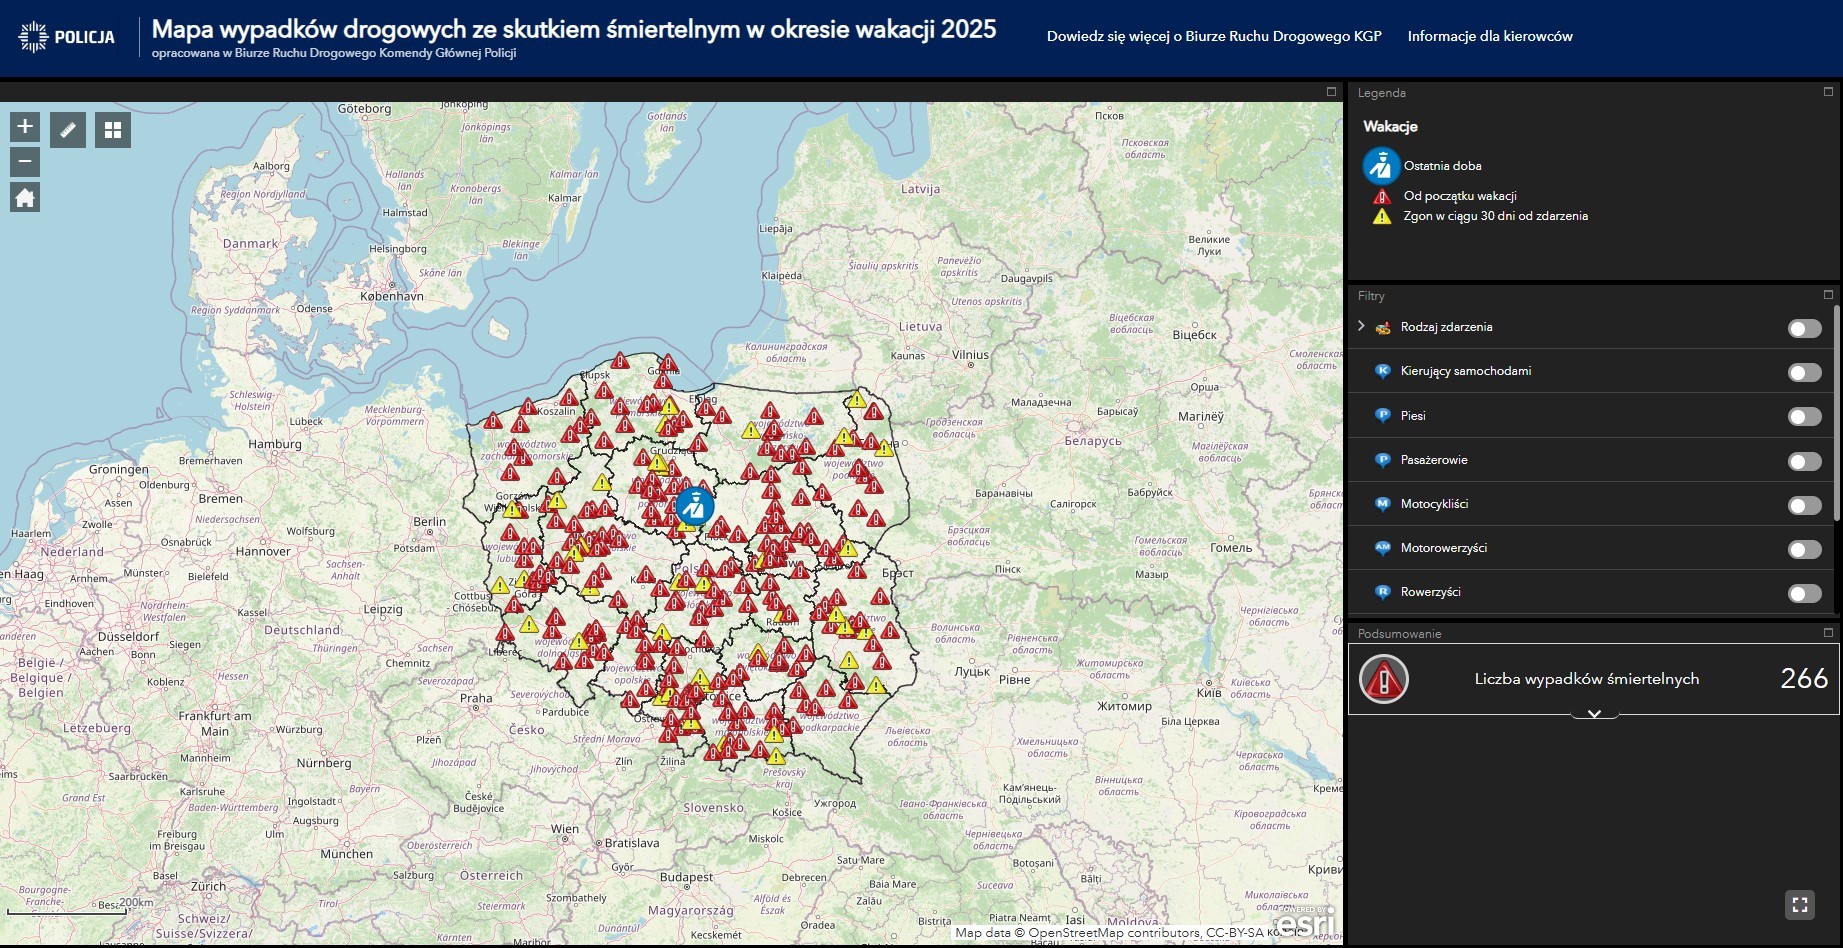Click the blue Ostatnia doba marker on the map

[693, 506]
